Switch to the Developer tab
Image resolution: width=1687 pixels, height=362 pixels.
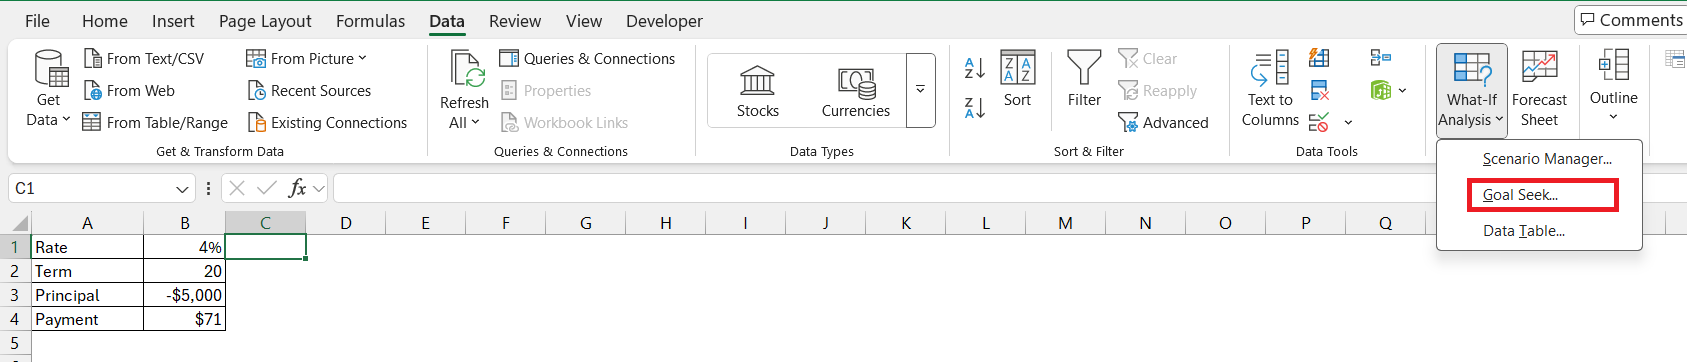coord(664,21)
